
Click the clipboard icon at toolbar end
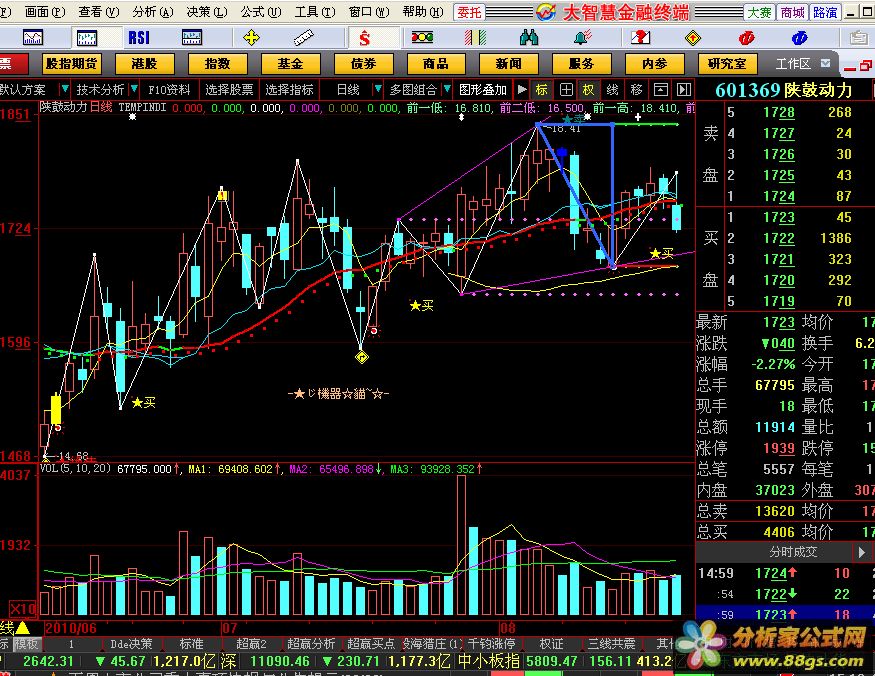click(x=858, y=37)
